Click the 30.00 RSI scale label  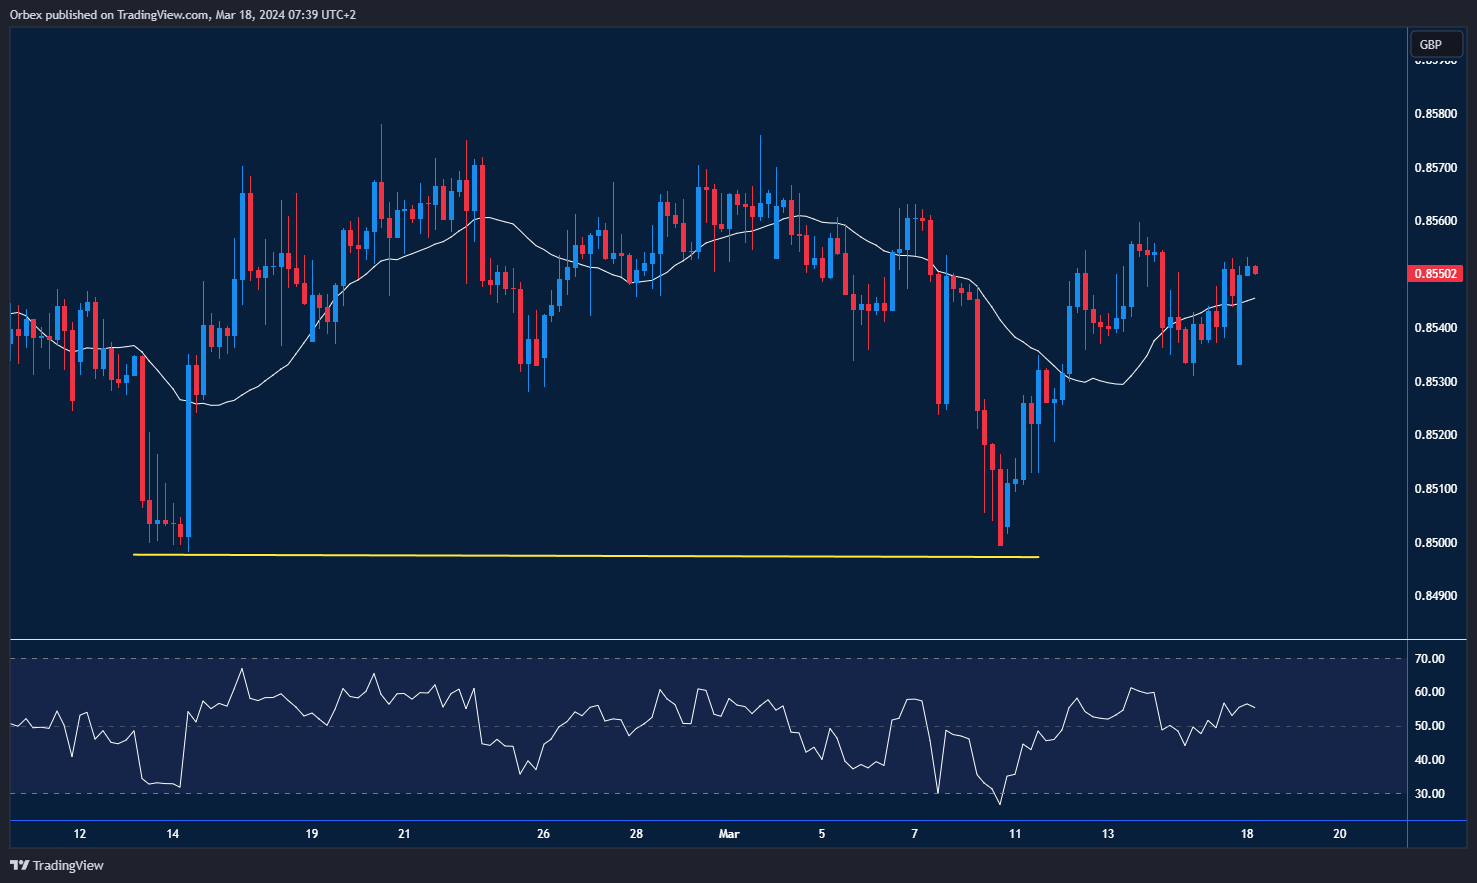1430,794
